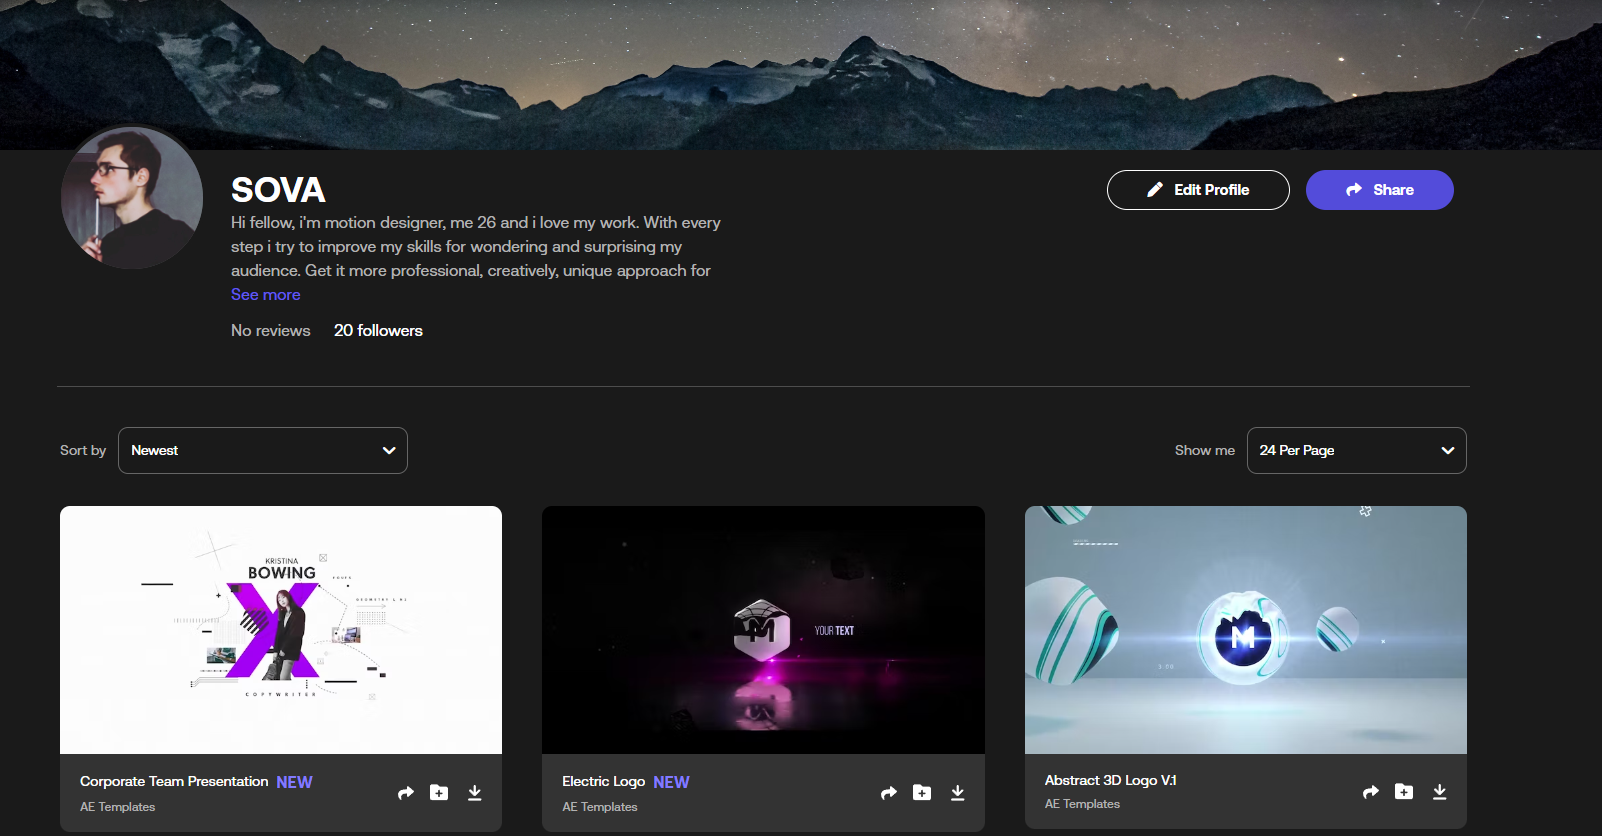The width and height of the screenshot is (1602, 836).
Task: Download the Electric Logo template
Action: [x=957, y=793]
